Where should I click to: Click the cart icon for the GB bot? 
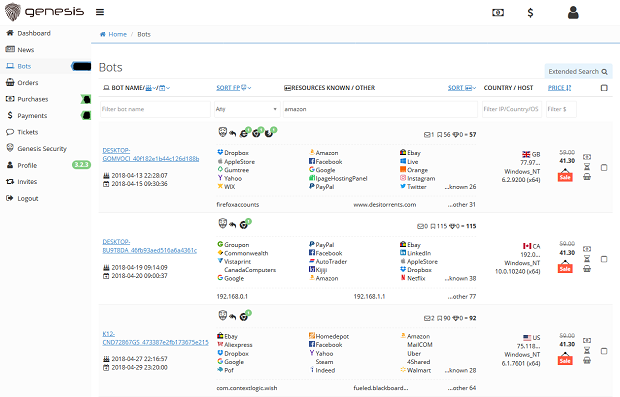click(587, 176)
